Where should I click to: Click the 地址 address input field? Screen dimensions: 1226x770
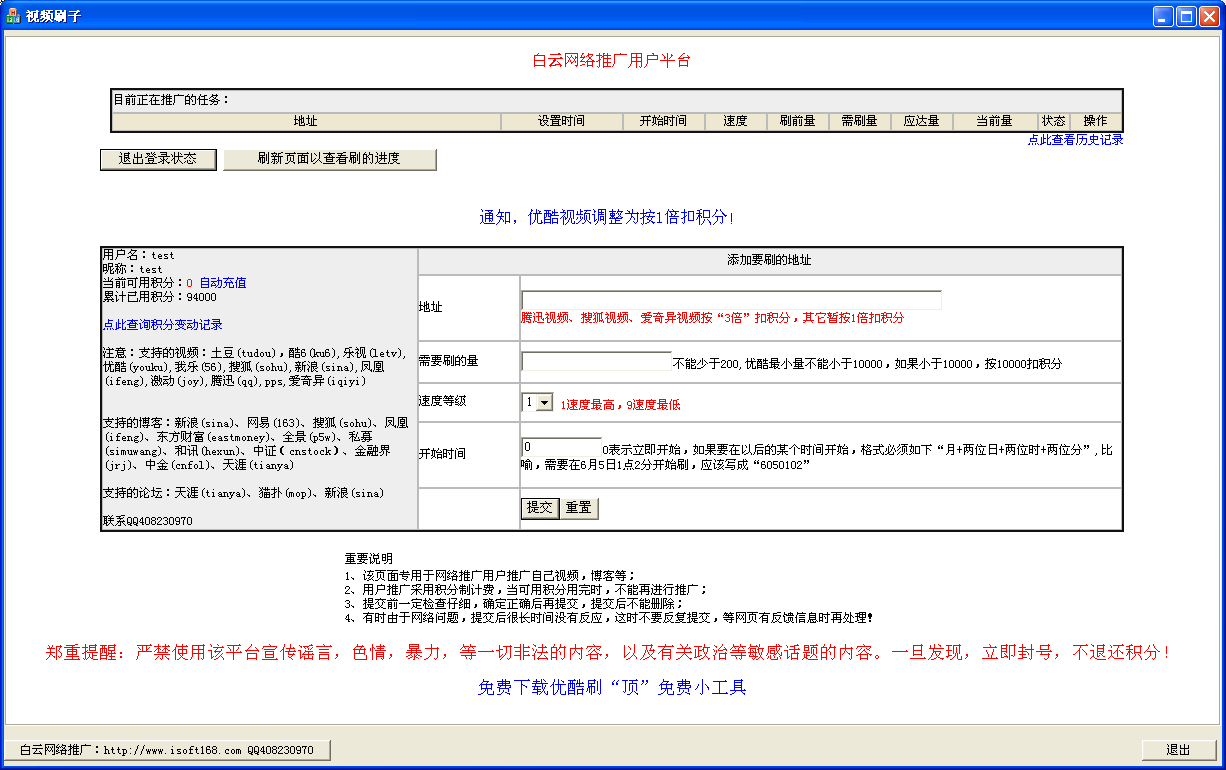point(731,300)
